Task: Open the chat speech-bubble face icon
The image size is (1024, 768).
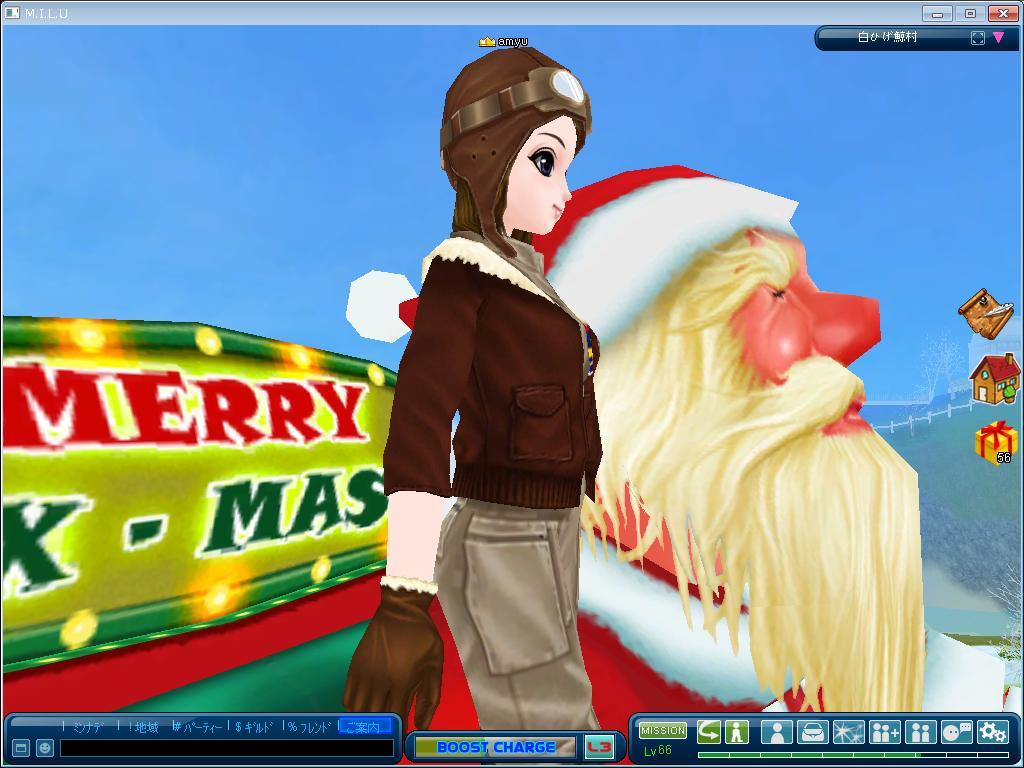Action: (x=956, y=732)
